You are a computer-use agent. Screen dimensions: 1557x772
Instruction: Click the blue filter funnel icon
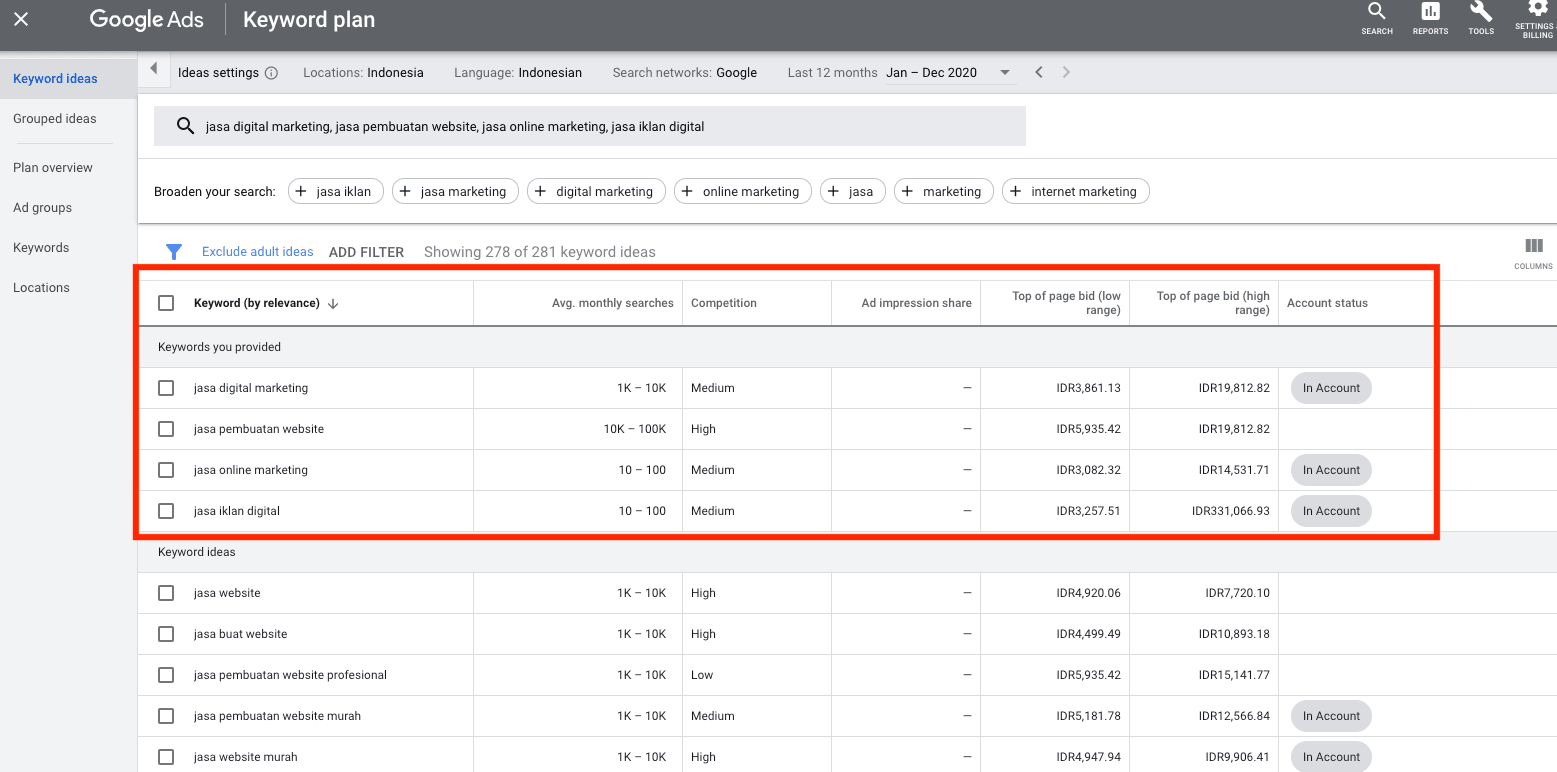pos(174,252)
